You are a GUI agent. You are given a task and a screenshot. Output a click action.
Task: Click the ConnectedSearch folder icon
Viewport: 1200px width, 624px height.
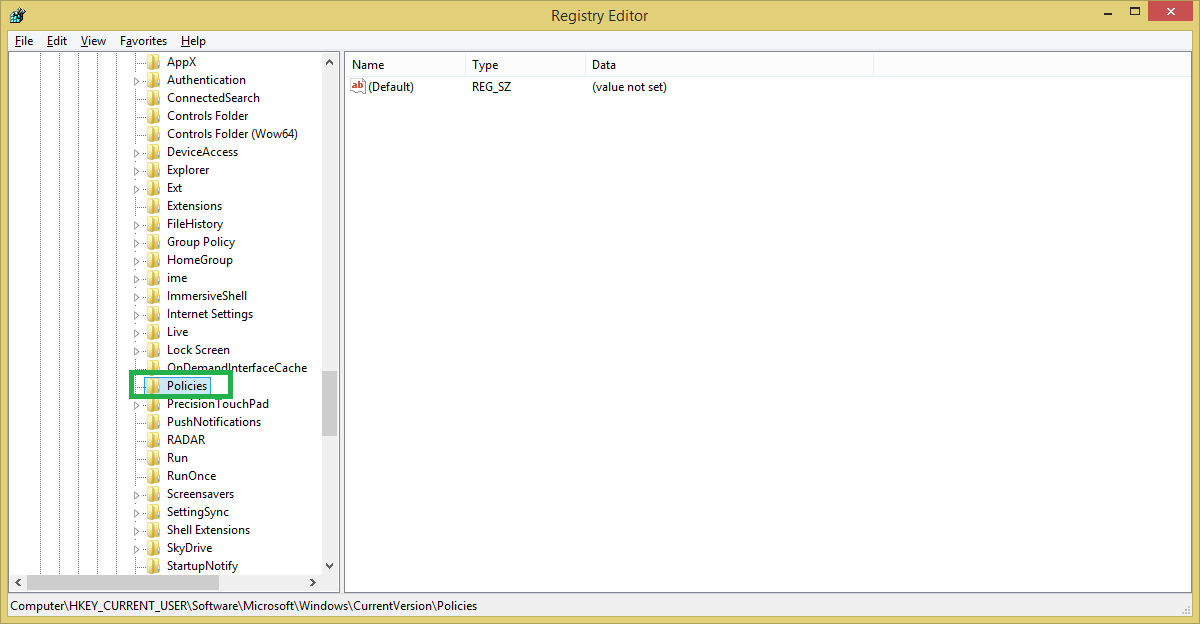[x=153, y=98]
